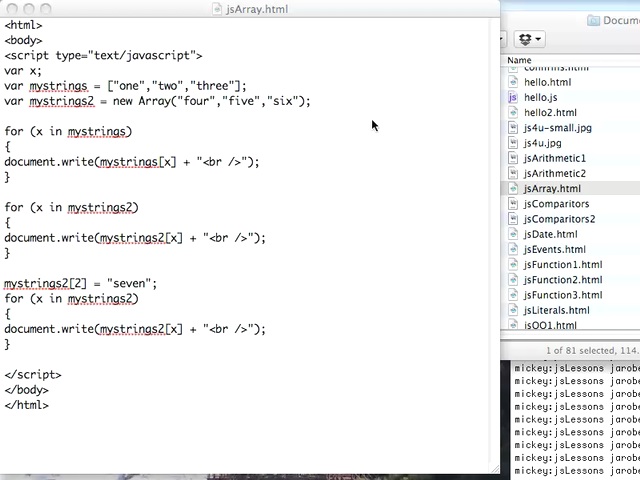Click the Documents folder icon in Finder title
640x480 pixels.
click(x=593, y=20)
